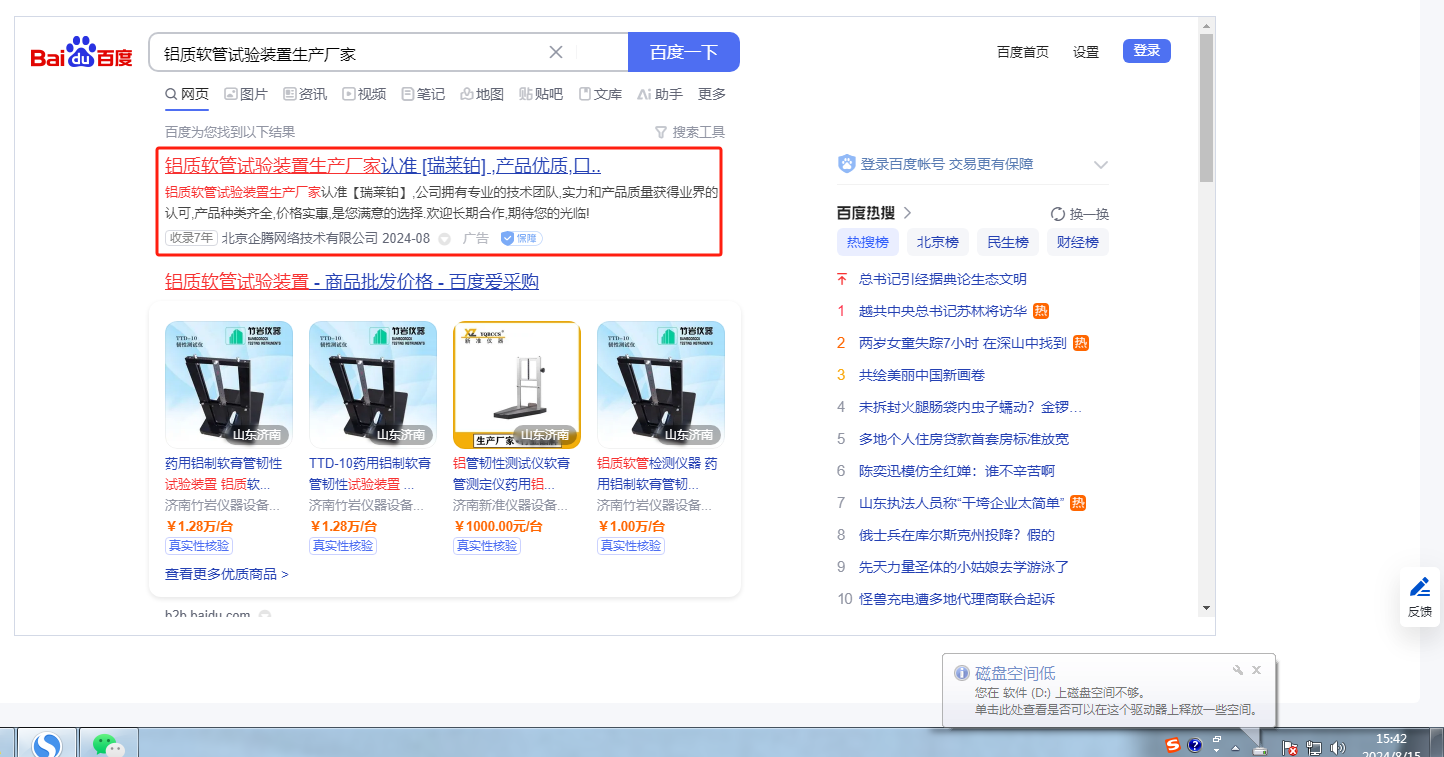1444x757 pixels.
Task: Click the 热 badge beside 两岁女童失踪7小时
Action: (1081, 343)
